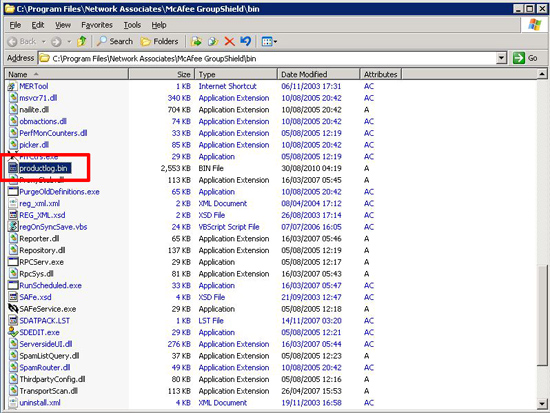
Task: Open the Views dropdown button
Action: tap(269, 41)
